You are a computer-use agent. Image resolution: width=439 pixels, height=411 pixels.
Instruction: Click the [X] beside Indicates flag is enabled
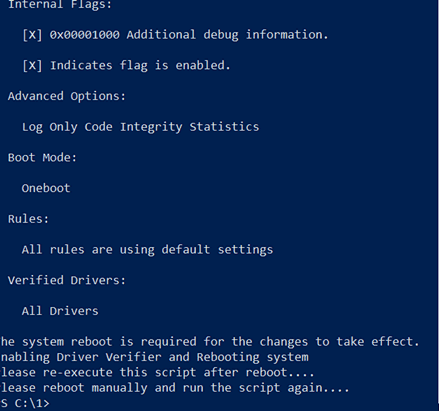32,65
